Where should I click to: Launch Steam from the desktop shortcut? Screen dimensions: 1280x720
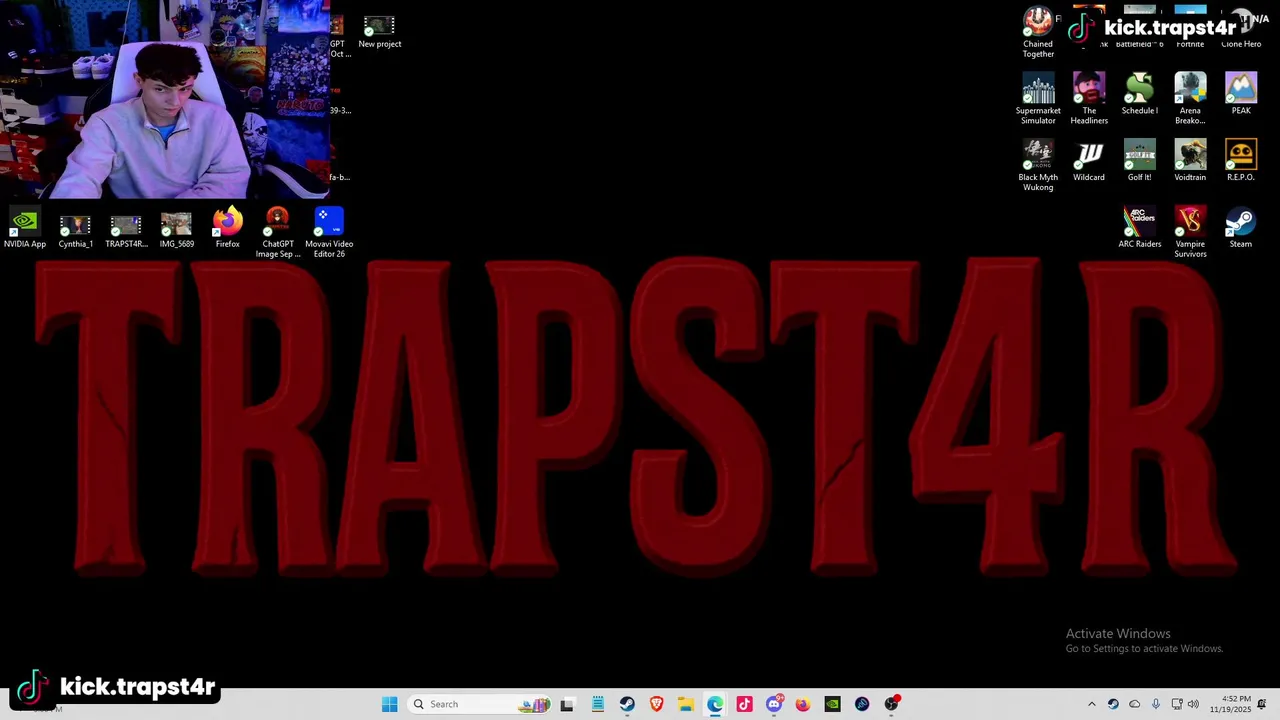[x=1241, y=228]
